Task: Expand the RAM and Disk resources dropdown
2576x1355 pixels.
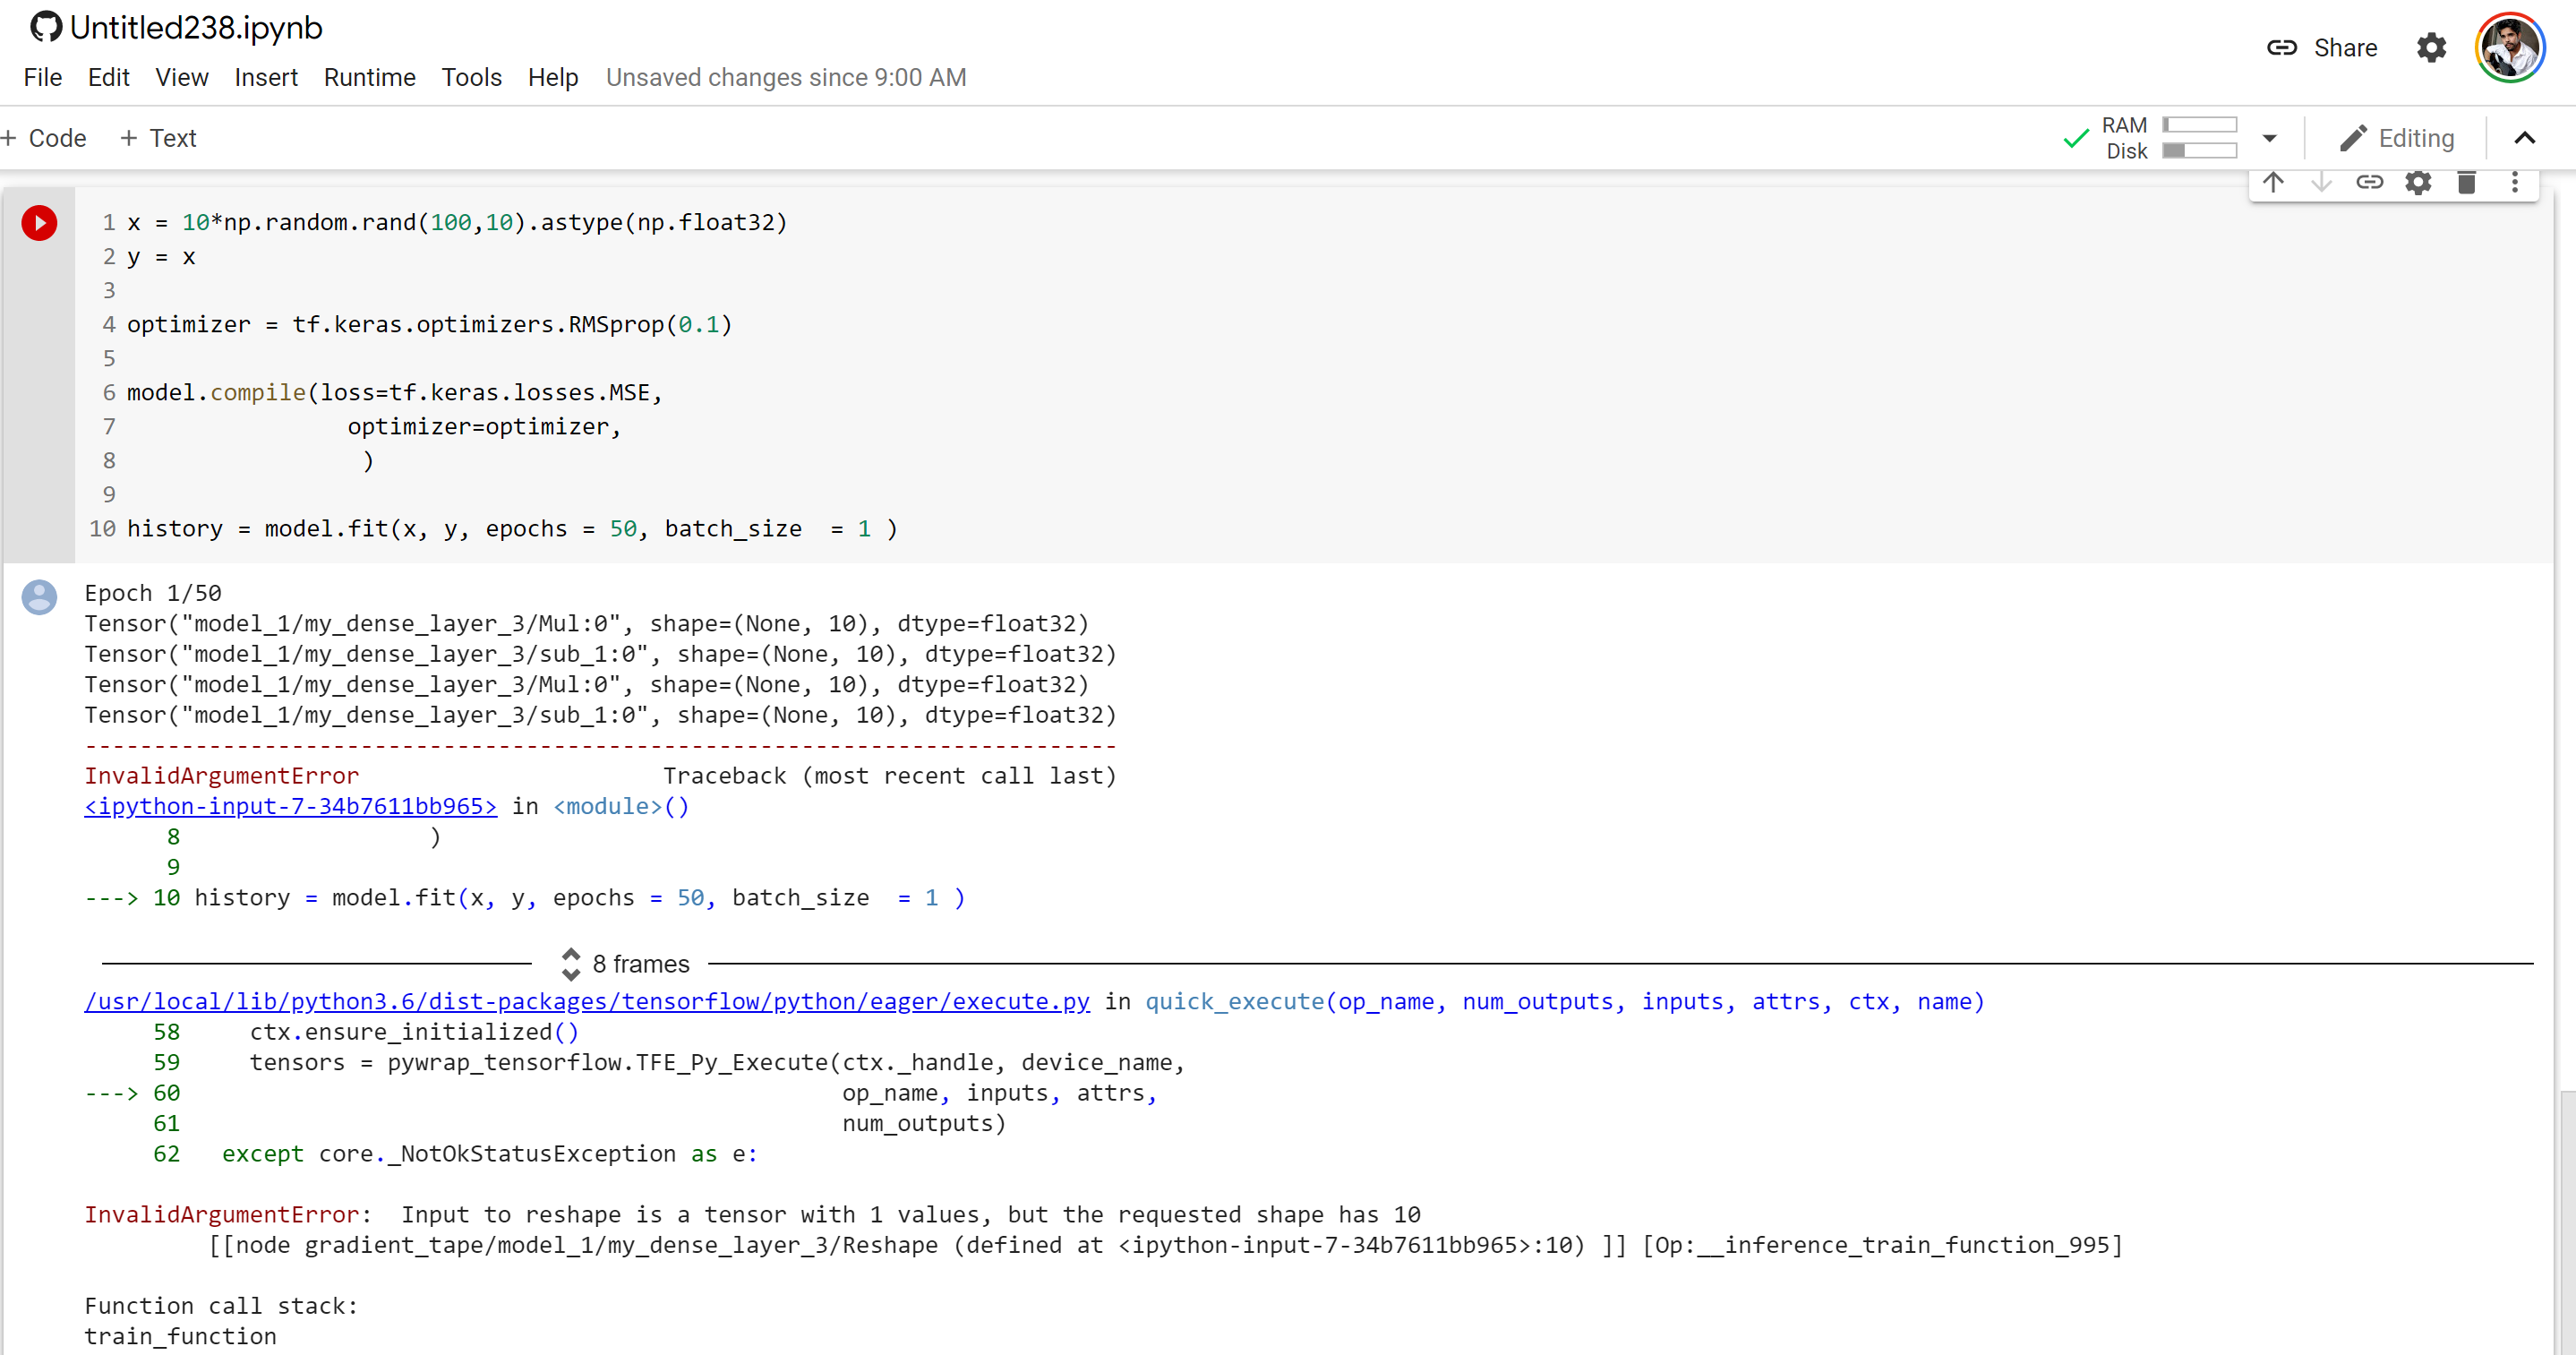Action: coord(2268,138)
